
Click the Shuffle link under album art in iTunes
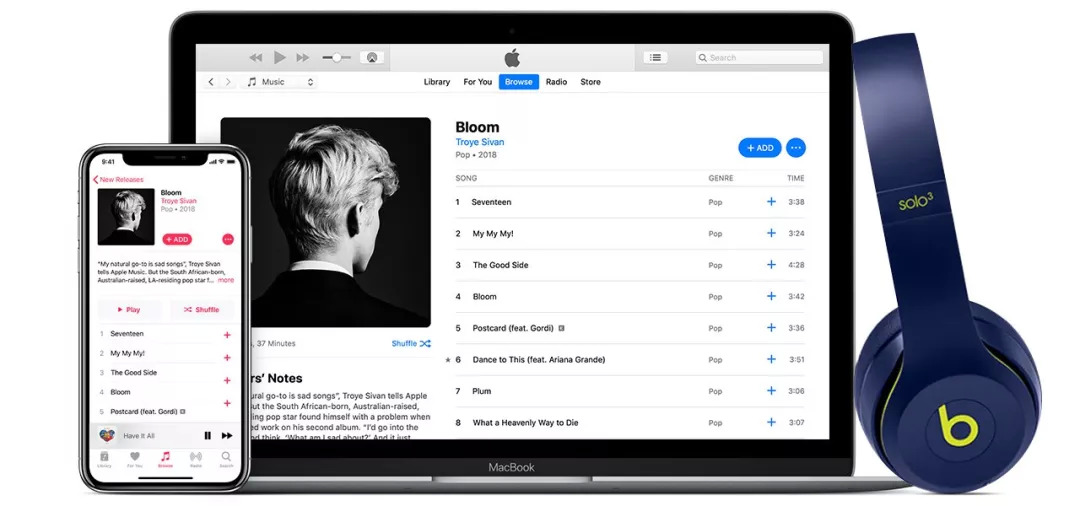tap(411, 344)
